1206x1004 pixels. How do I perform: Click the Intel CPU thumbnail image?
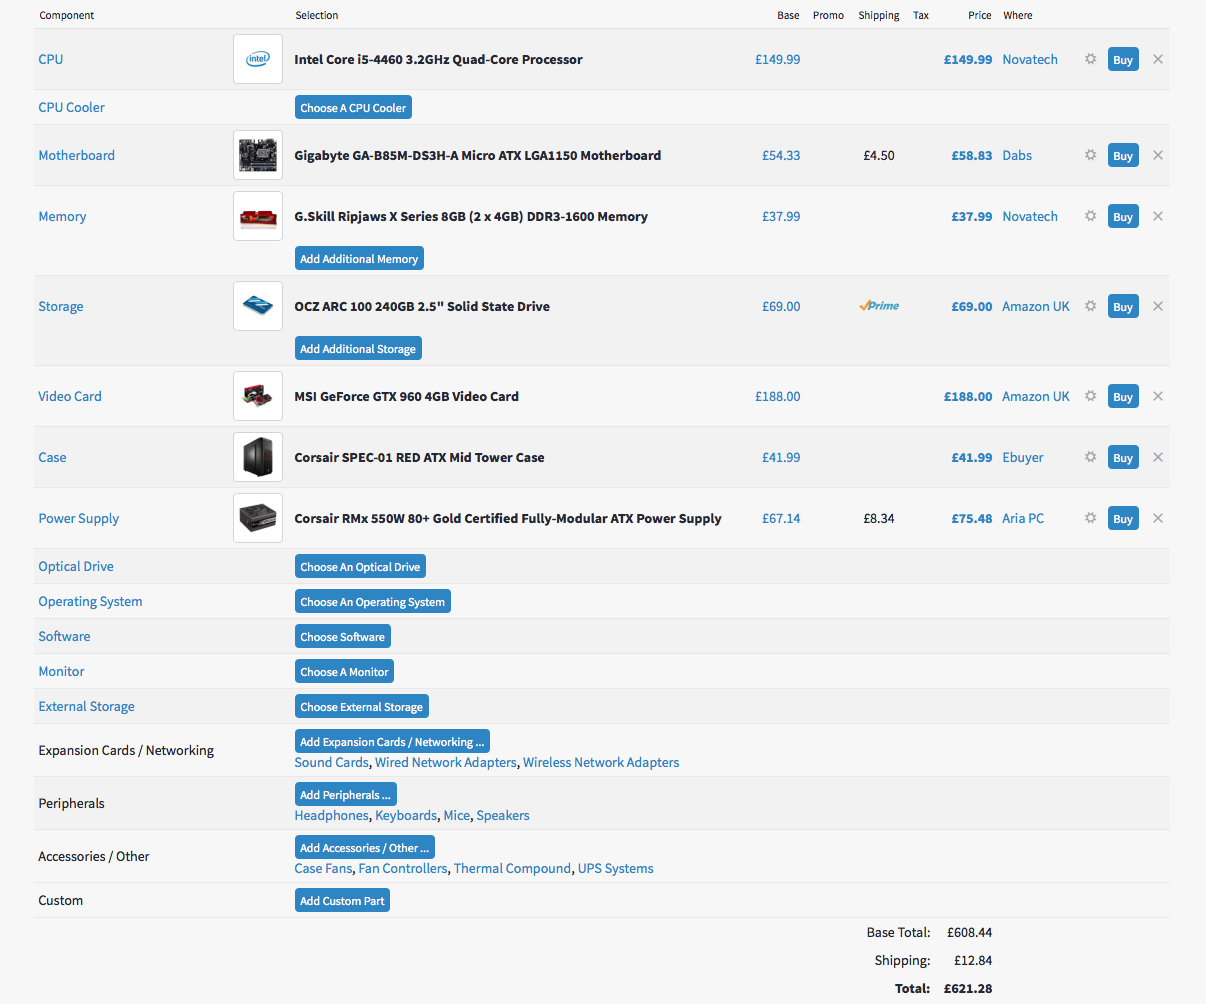[258, 59]
